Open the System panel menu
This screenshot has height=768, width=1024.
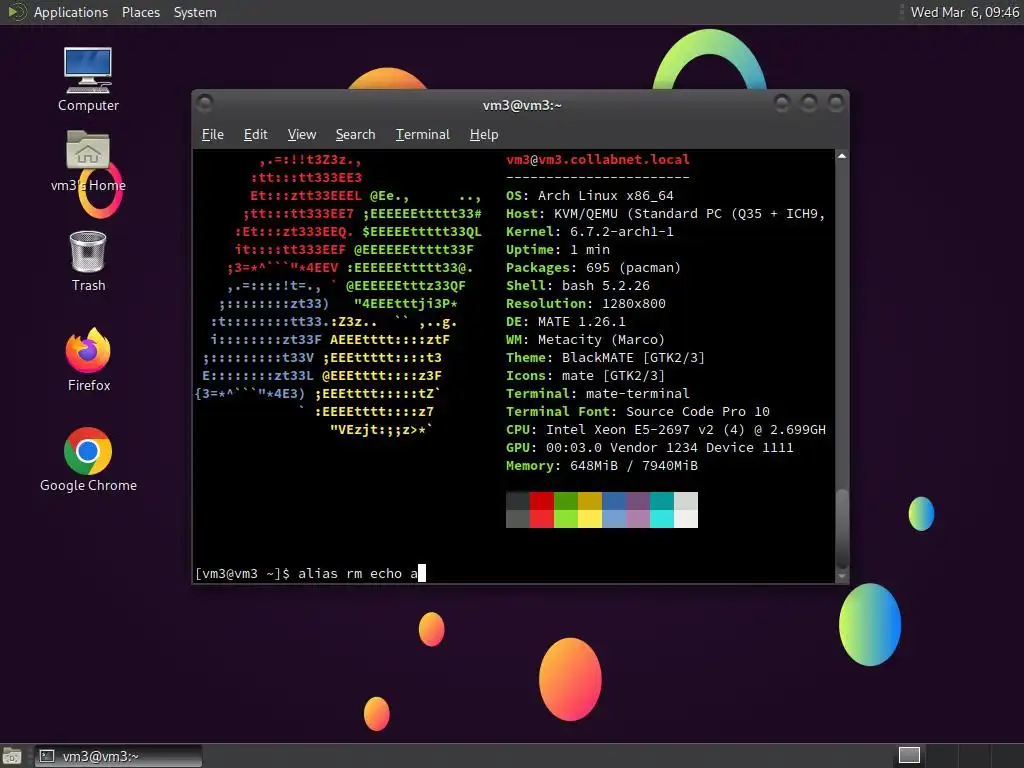[x=195, y=12]
